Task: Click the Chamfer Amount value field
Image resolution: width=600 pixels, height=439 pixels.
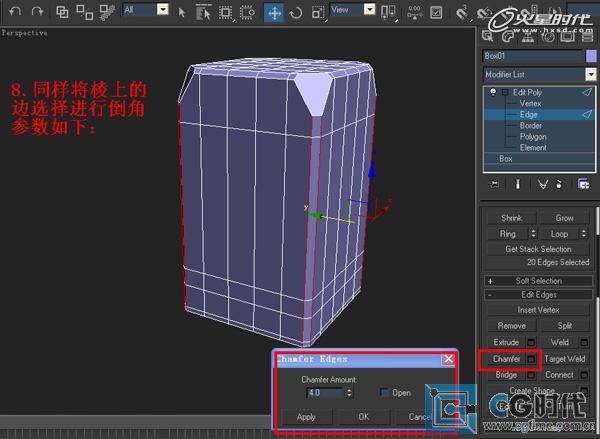Action: (325, 393)
